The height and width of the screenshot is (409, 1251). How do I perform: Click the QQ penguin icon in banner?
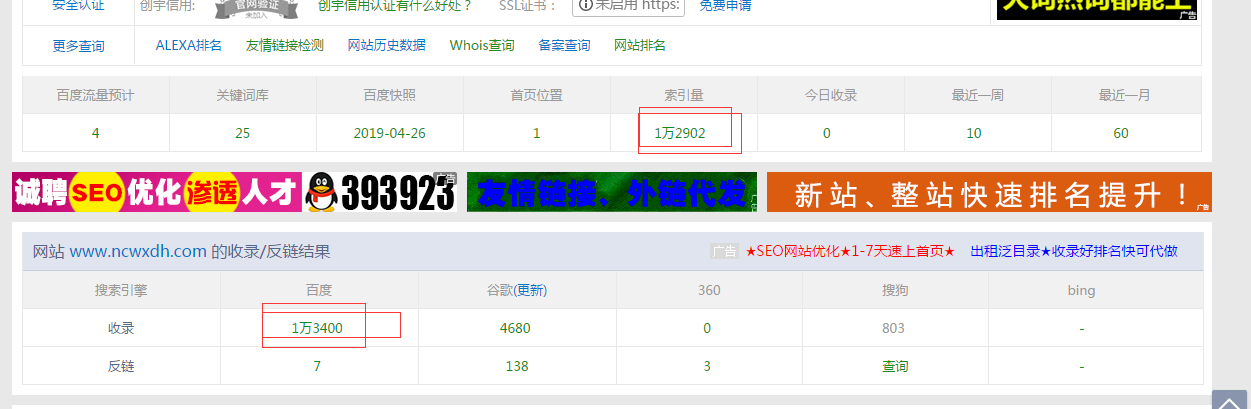(322, 192)
